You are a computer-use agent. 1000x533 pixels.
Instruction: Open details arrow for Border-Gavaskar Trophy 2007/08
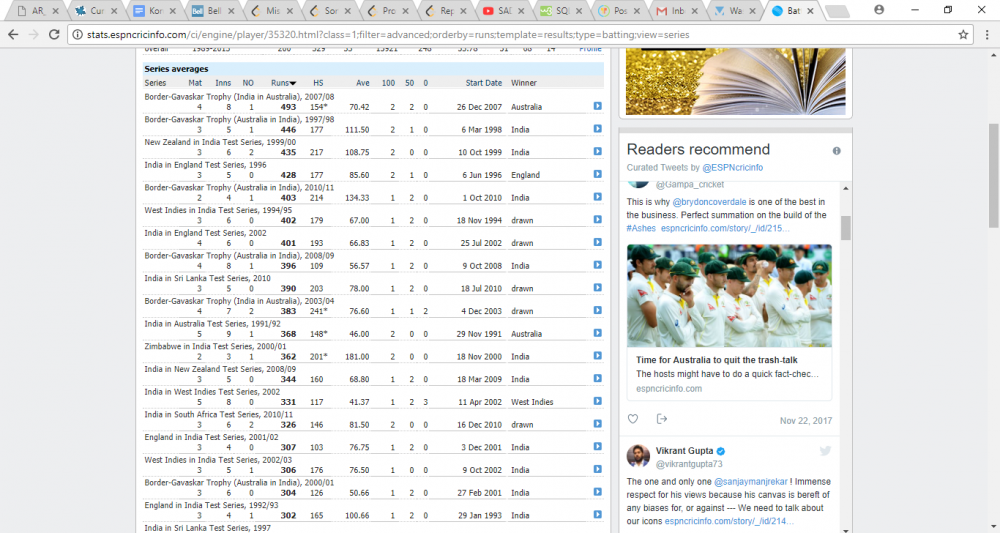(598, 106)
